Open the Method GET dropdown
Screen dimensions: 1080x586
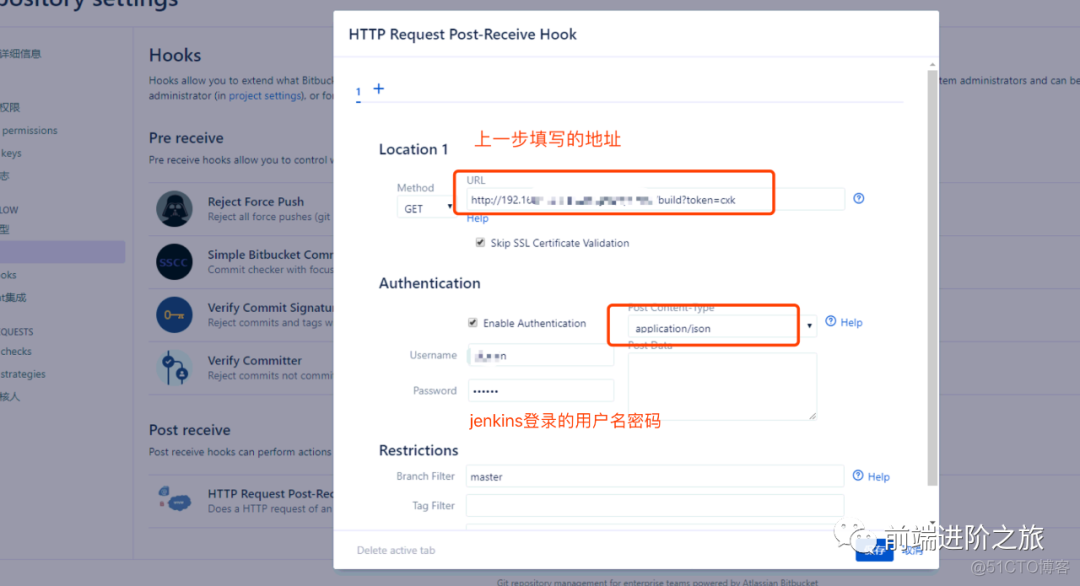click(x=425, y=208)
